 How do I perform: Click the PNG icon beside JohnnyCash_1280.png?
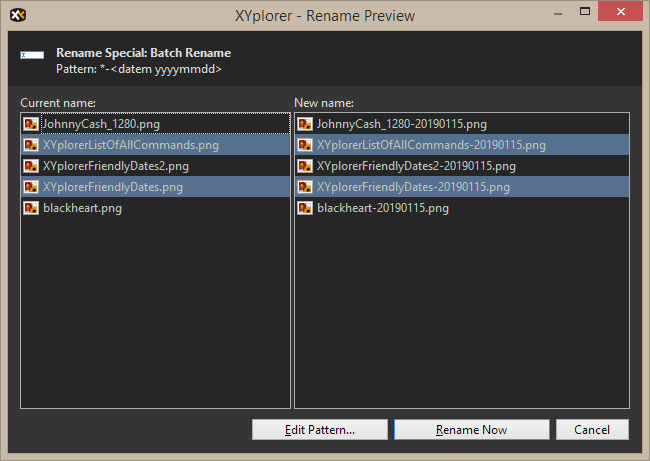pyautogui.click(x=31, y=124)
